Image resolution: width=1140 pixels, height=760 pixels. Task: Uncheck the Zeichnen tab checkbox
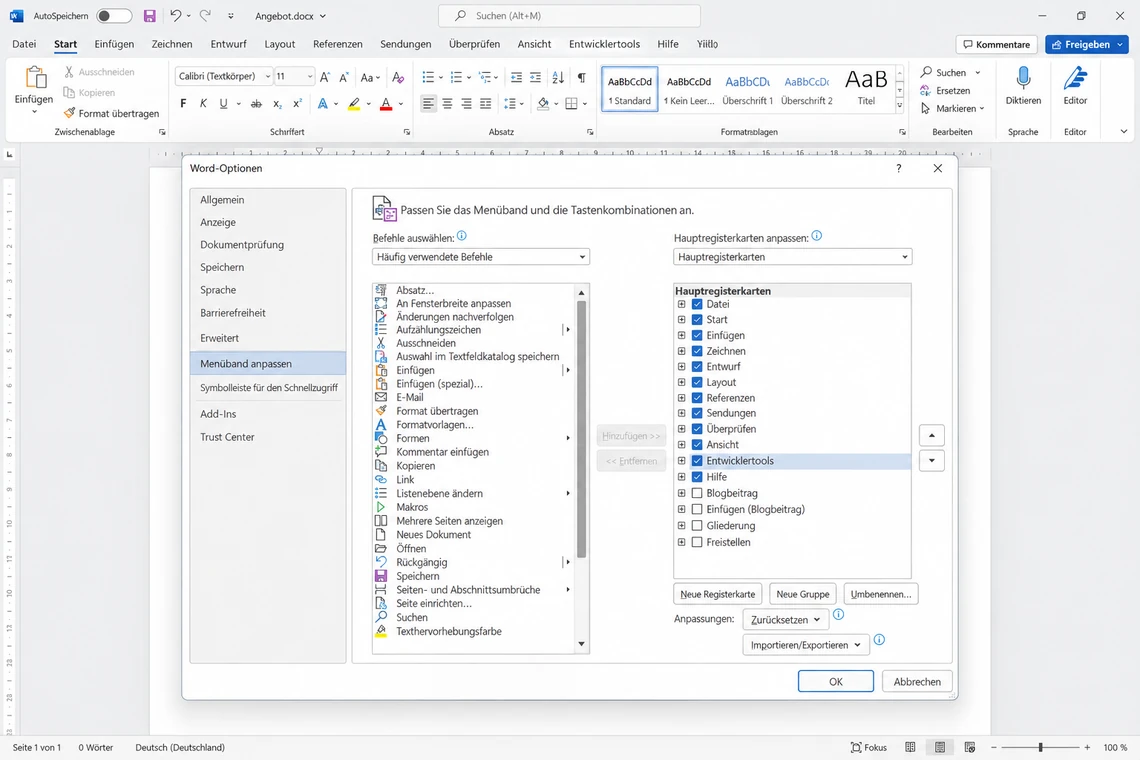pos(697,351)
